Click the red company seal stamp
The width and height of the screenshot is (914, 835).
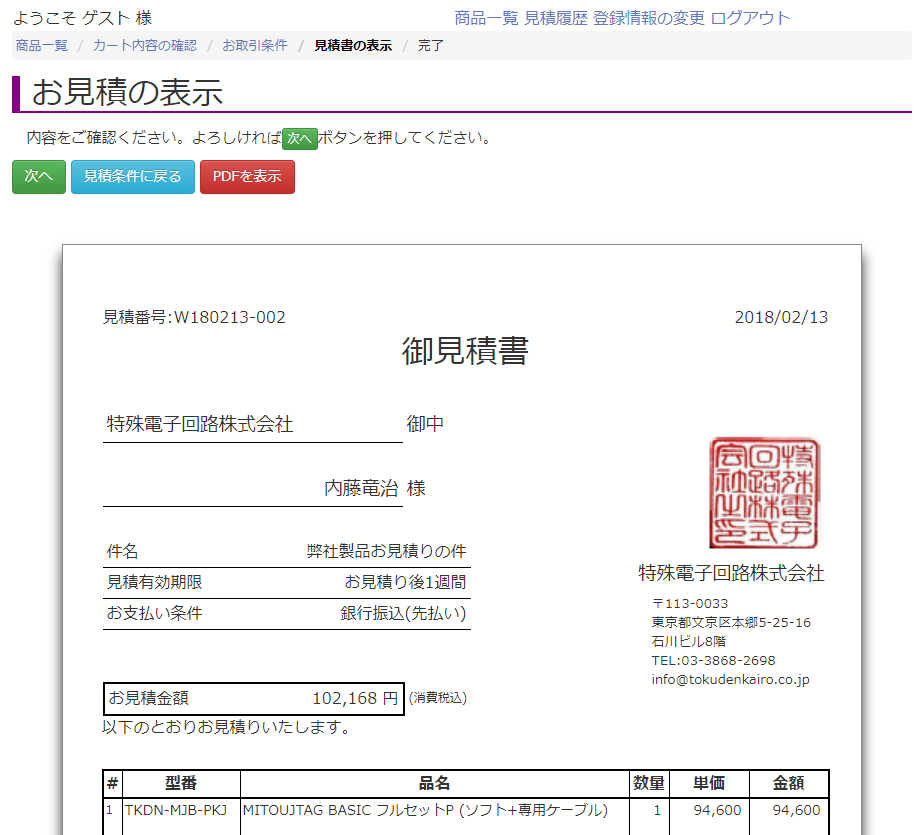pos(764,493)
